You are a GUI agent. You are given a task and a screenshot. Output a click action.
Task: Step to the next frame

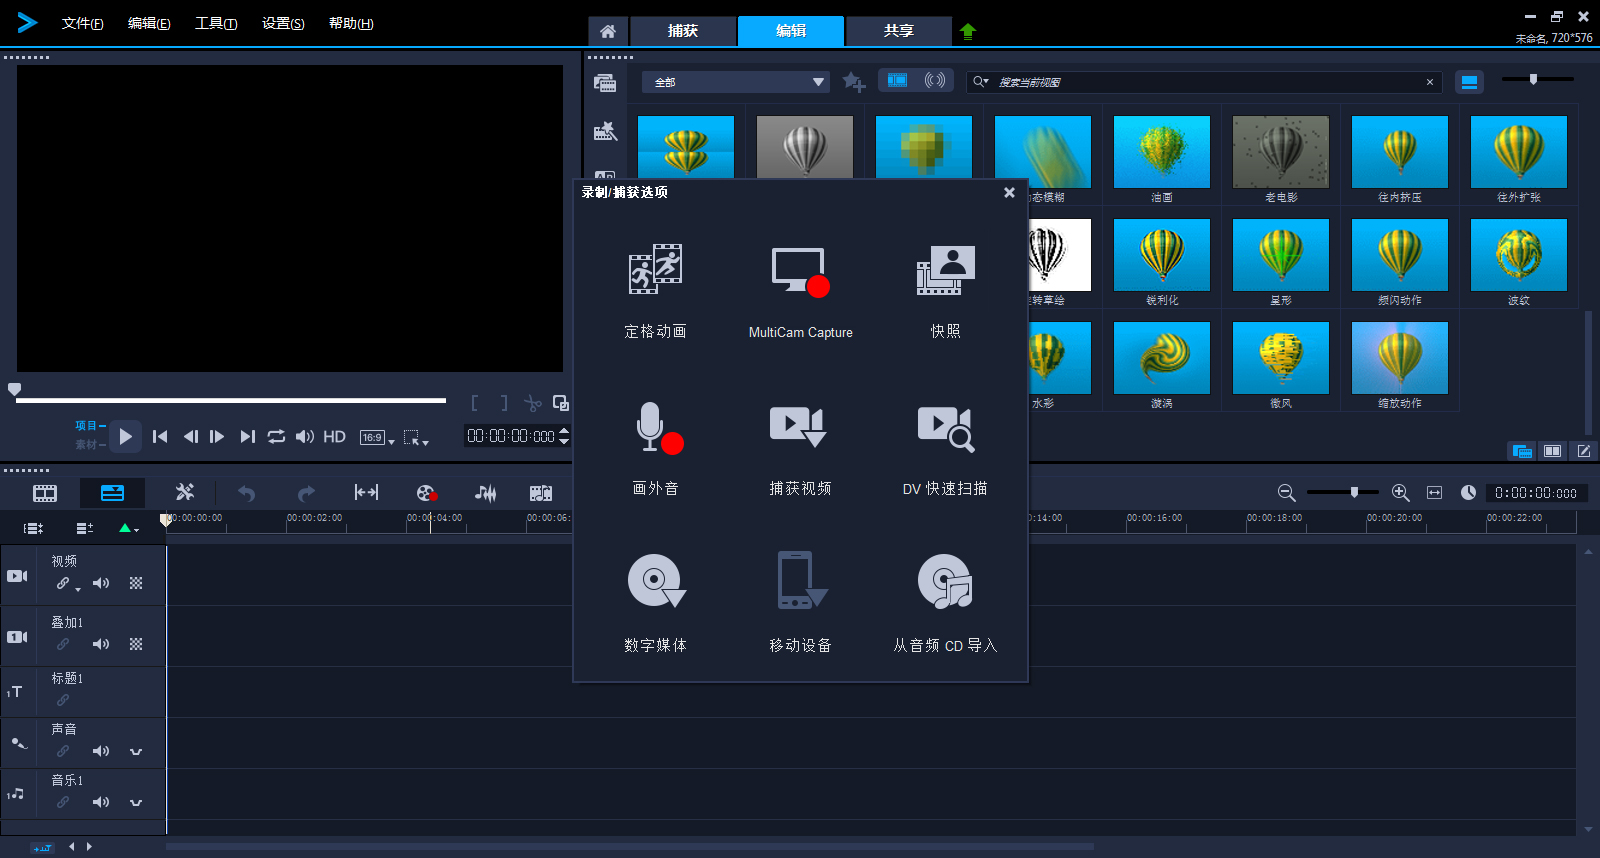point(217,436)
